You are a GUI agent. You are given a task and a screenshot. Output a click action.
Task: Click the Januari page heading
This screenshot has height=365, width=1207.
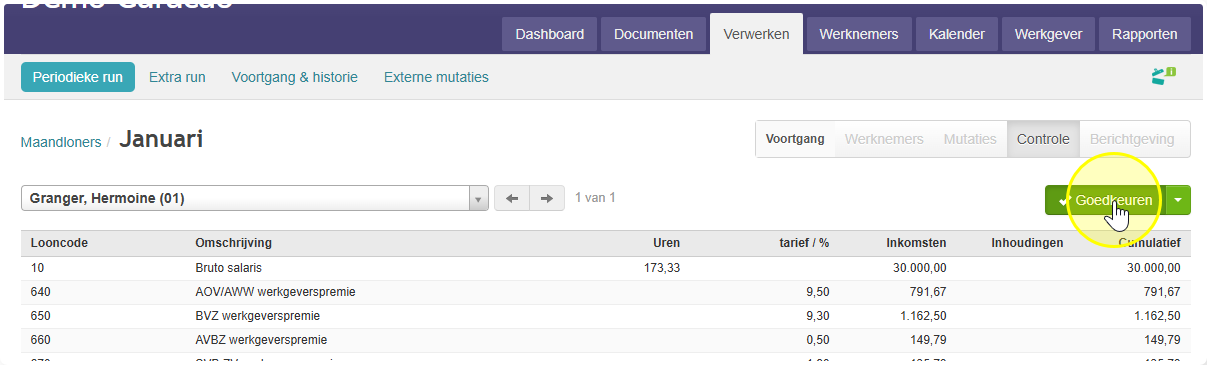click(161, 139)
